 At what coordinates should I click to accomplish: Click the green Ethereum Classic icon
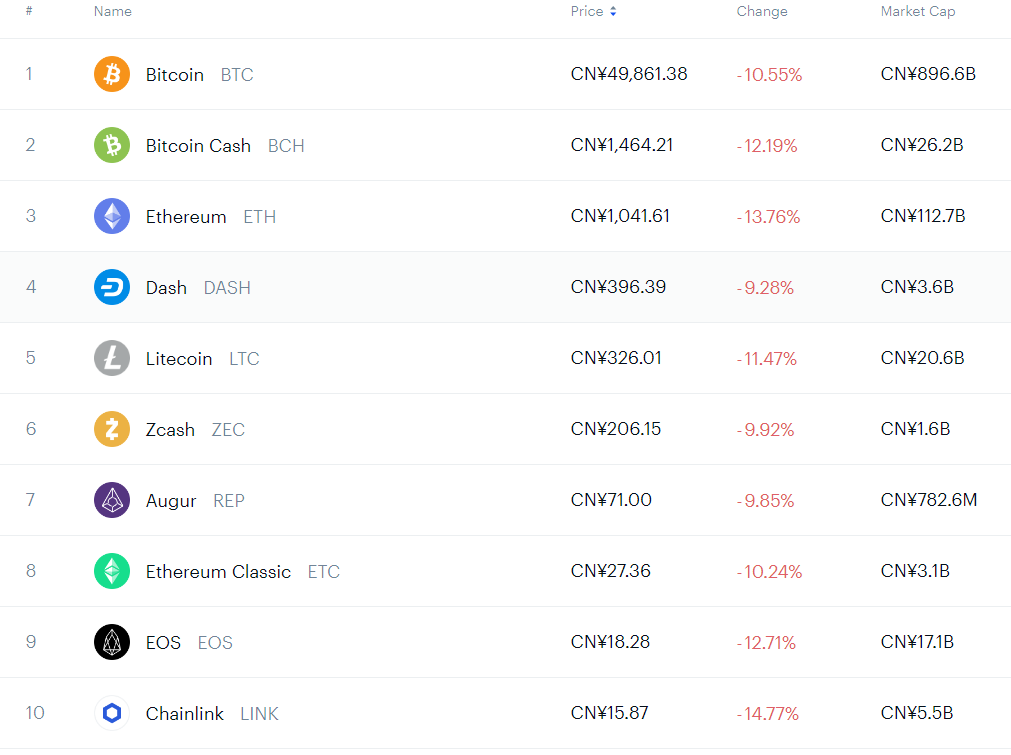click(x=112, y=571)
